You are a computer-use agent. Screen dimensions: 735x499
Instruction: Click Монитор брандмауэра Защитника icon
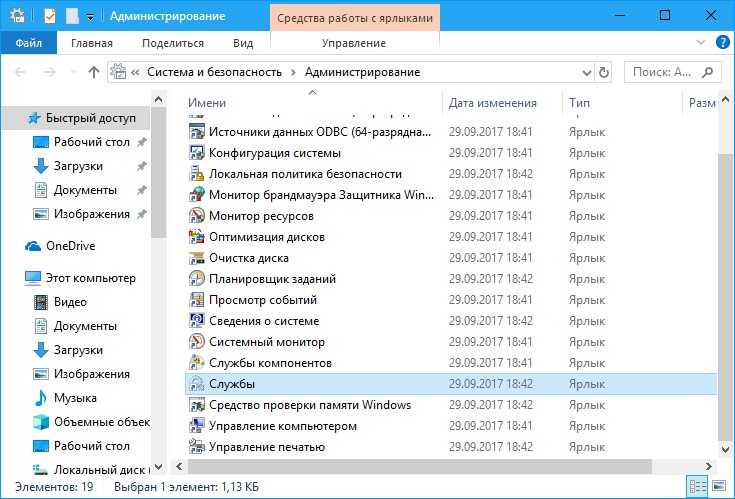[196, 194]
